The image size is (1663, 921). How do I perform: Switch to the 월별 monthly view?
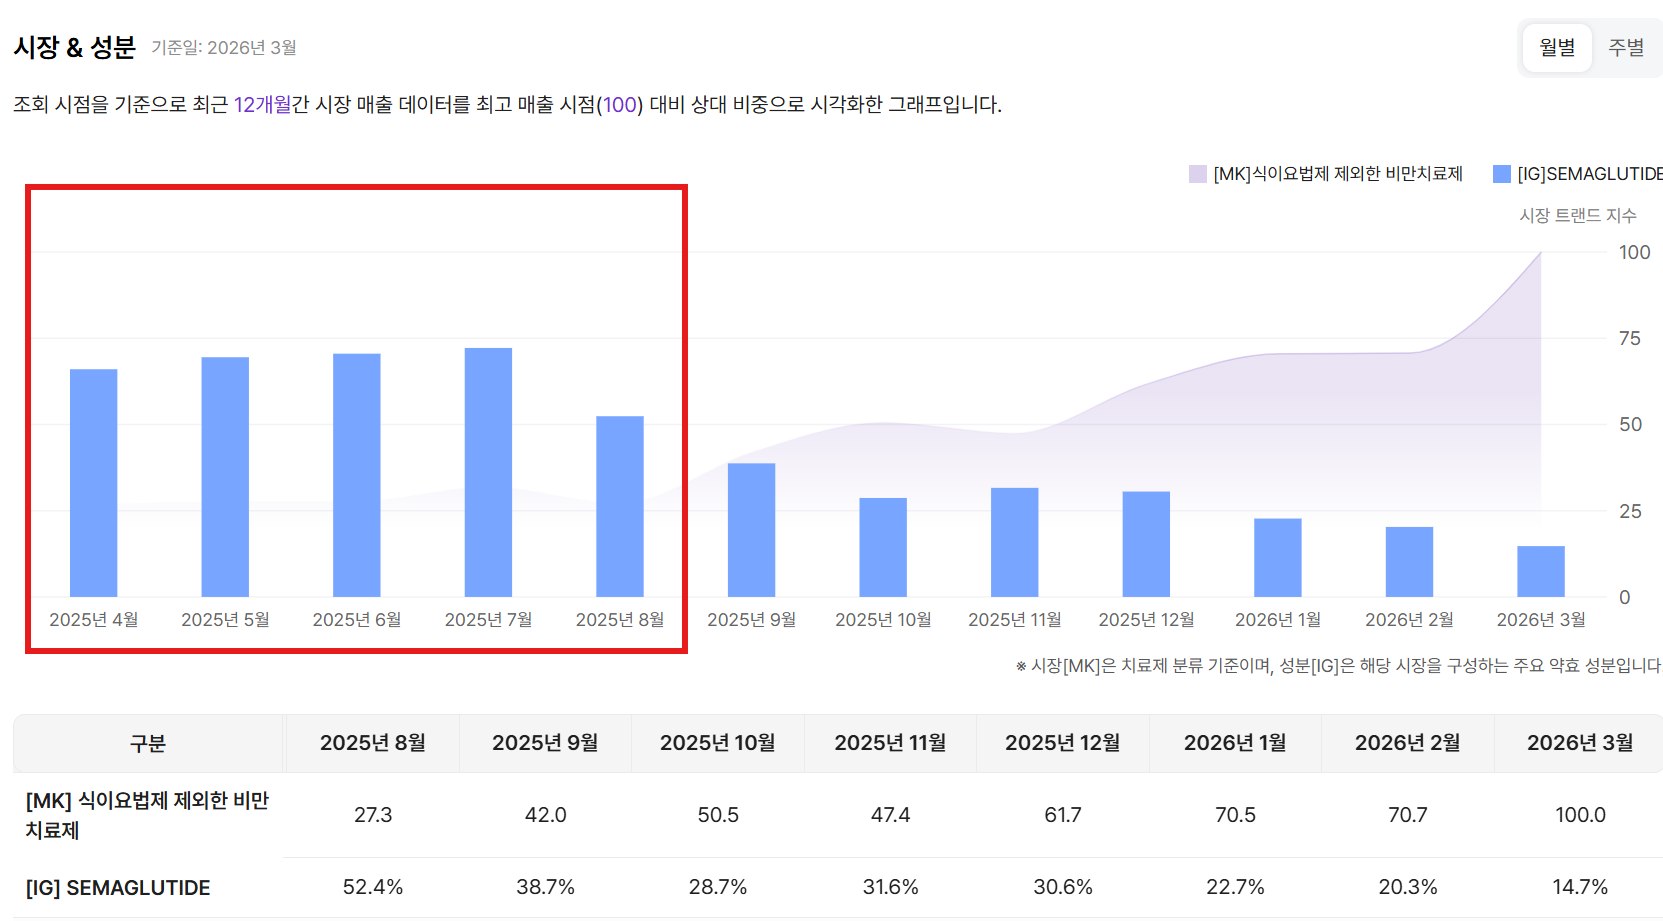(x=1556, y=47)
